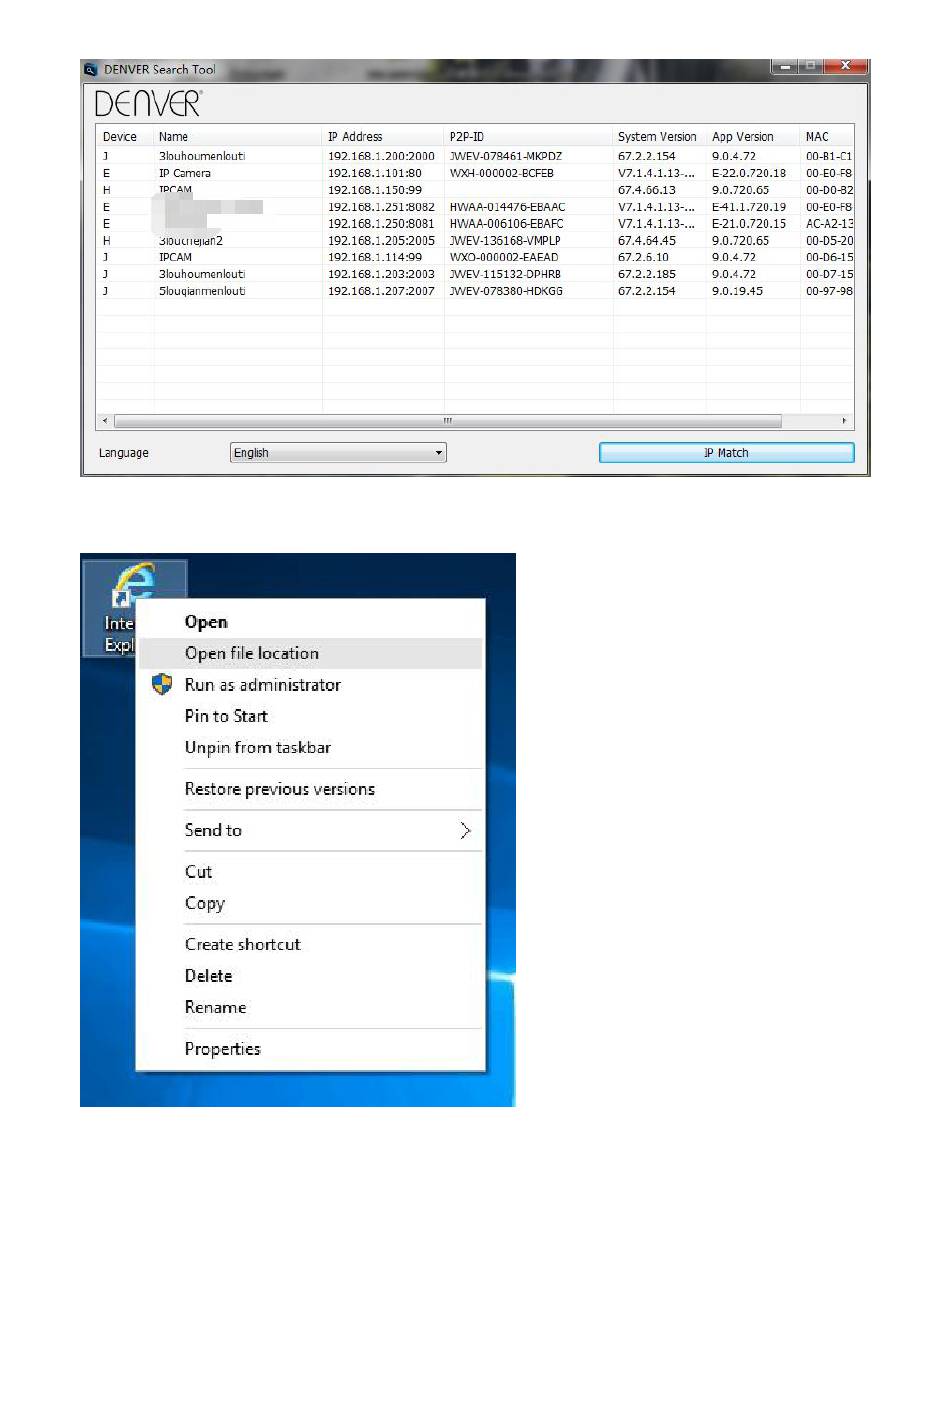950x1419 pixels.
Task: Select Create shortcut
Action: click(242, 944)
